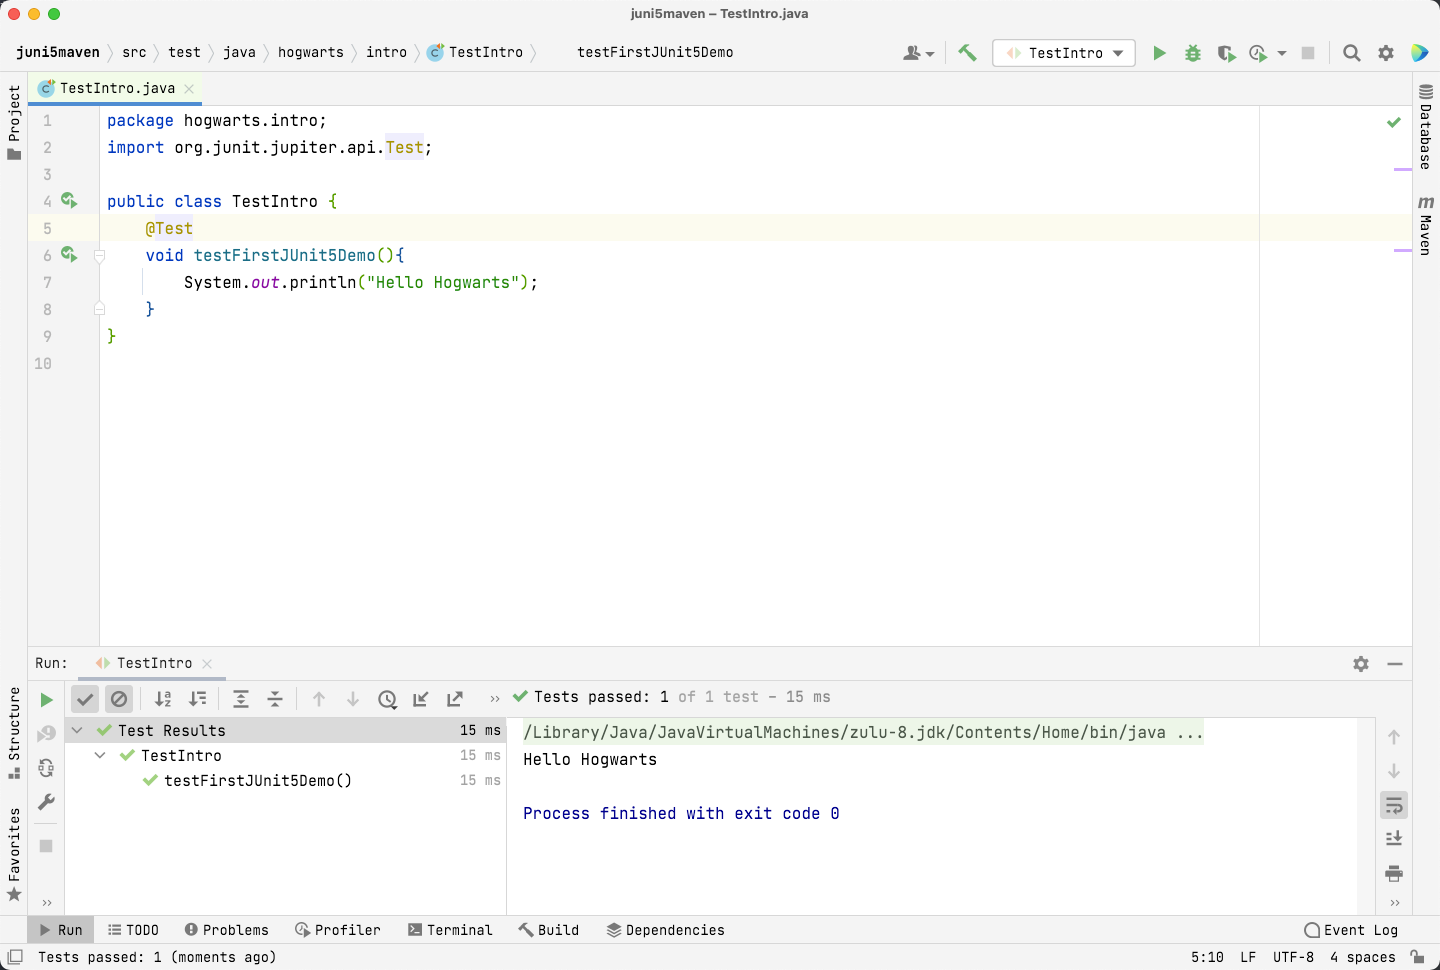Open TestIntro run configuration dropdown
The height and width of the screenshot is (970, 1440).
coord(1064,53)
